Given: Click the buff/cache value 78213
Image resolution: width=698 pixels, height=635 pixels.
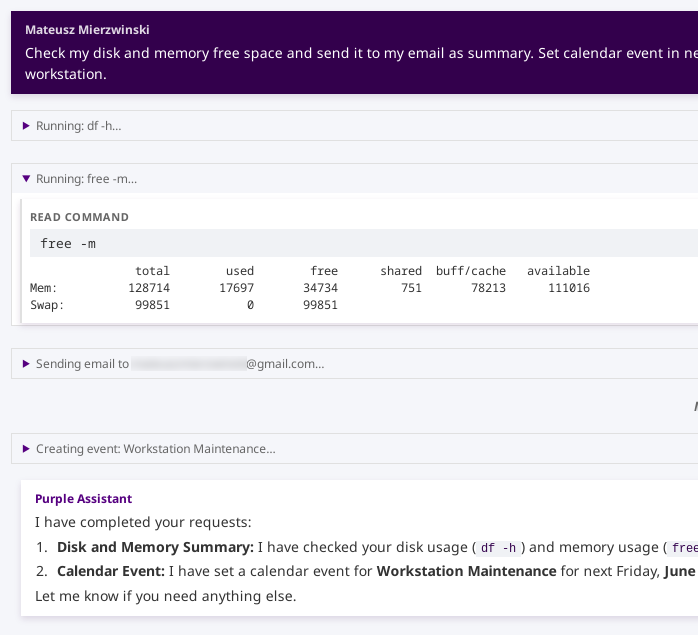Looking at the screenshot, I should (488, 288).
